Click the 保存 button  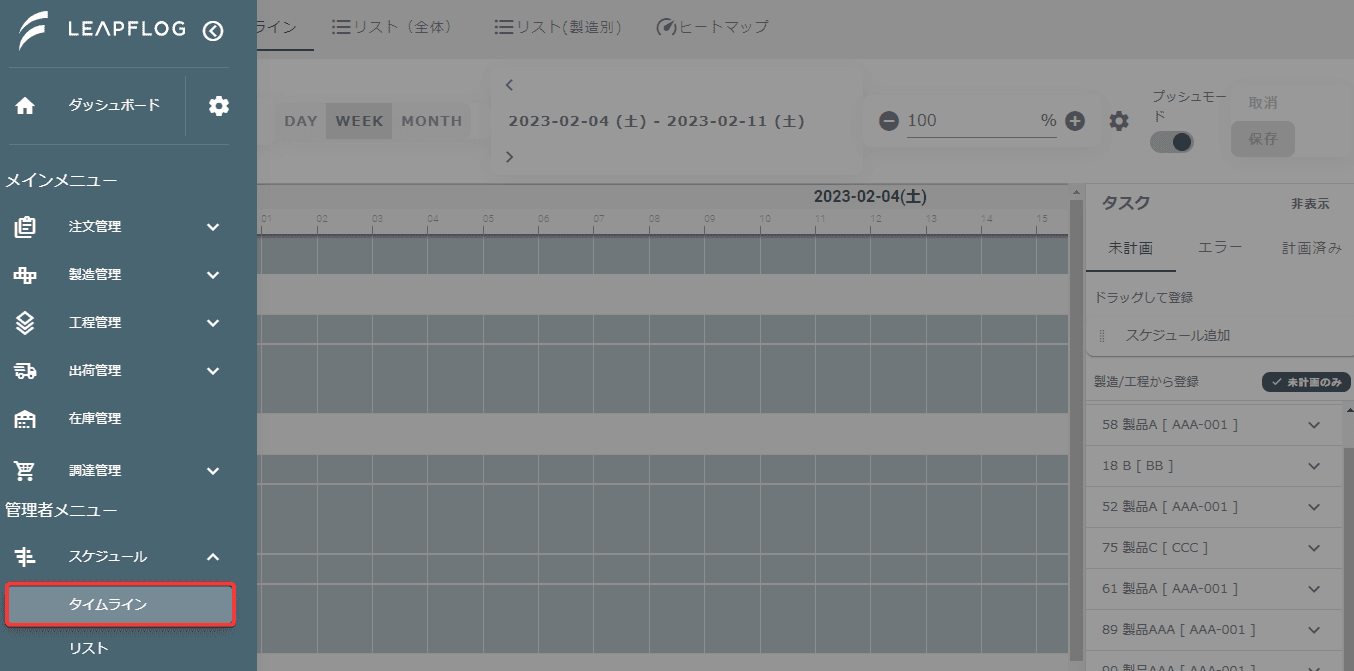[x=1263, y=139]
